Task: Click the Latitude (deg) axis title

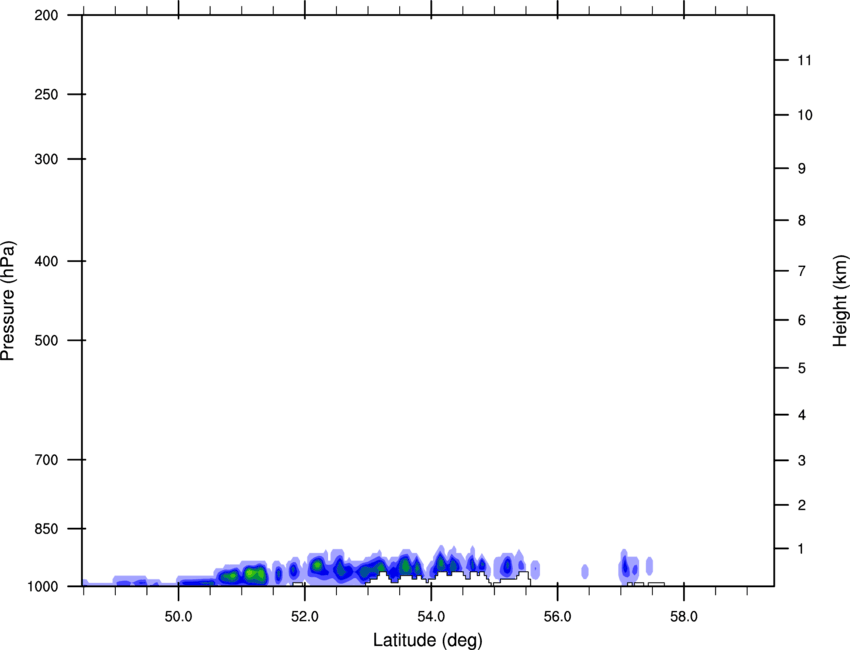Action: pyautogui.click(x=428, y=640)
